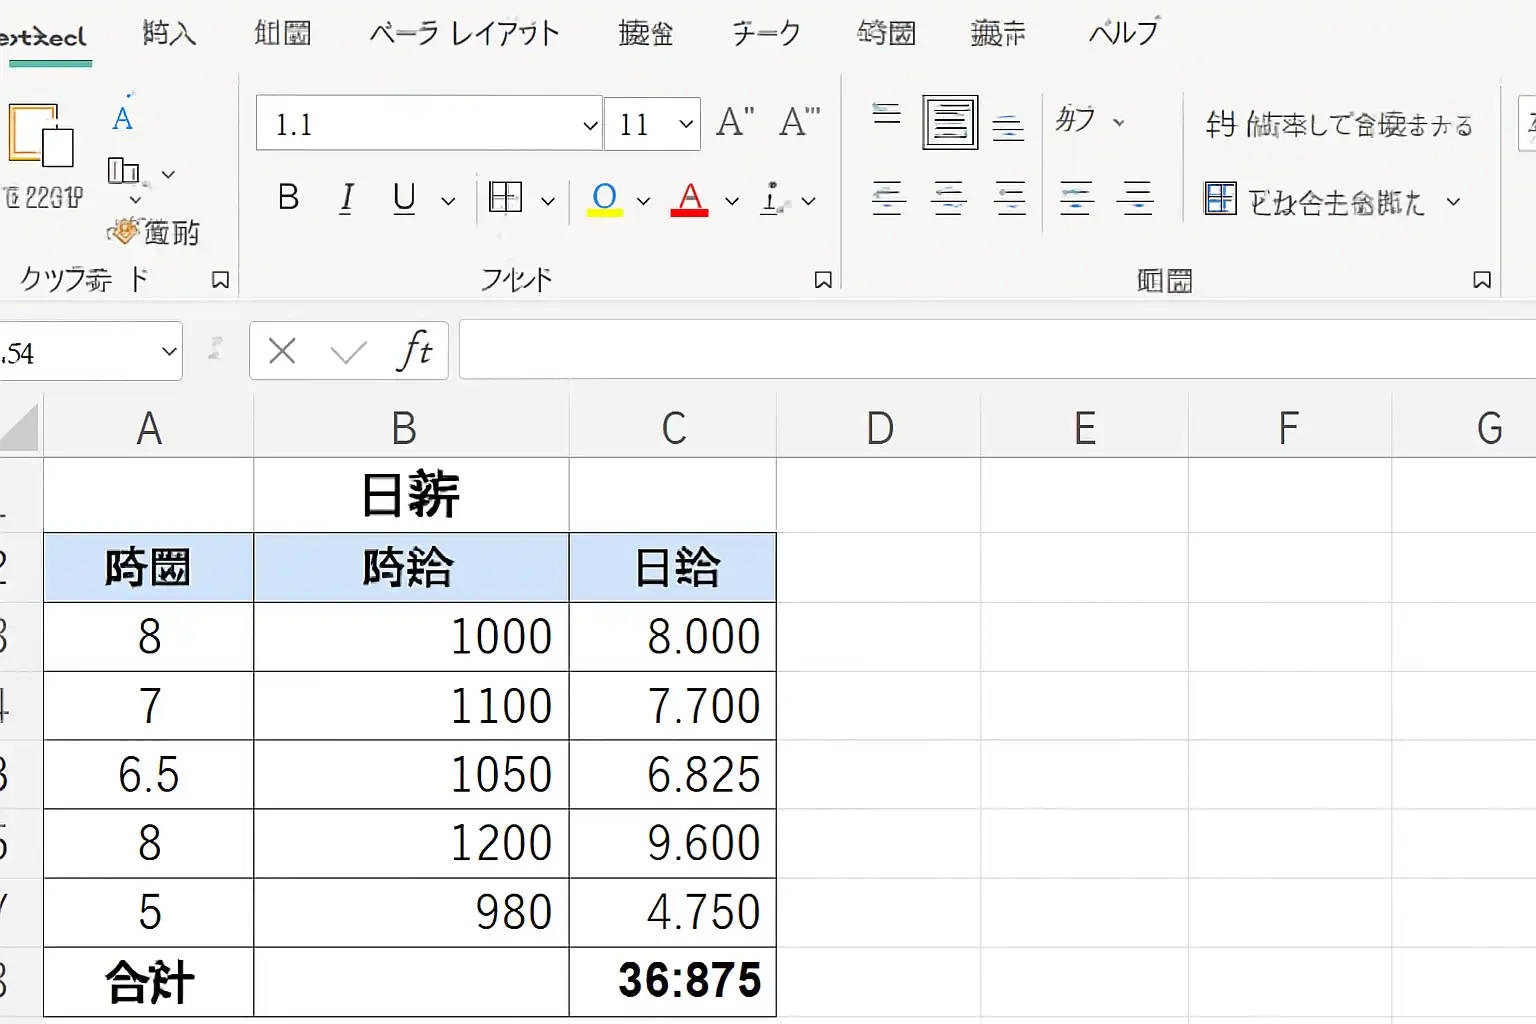Viewport: 1536px width, 1024px height.
Task: Click the format painter brush icon
Action: coord(124,232)
